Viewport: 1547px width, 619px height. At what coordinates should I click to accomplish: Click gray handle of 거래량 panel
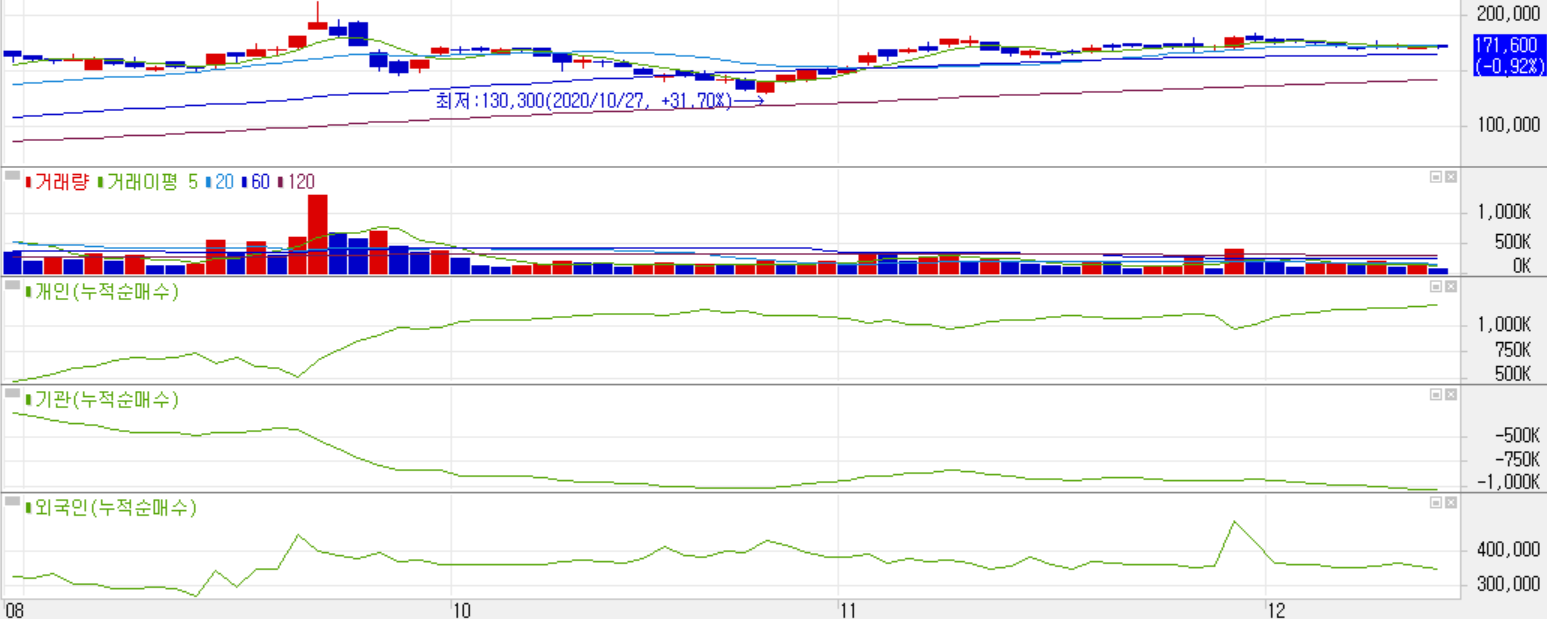tap(12, 175)
